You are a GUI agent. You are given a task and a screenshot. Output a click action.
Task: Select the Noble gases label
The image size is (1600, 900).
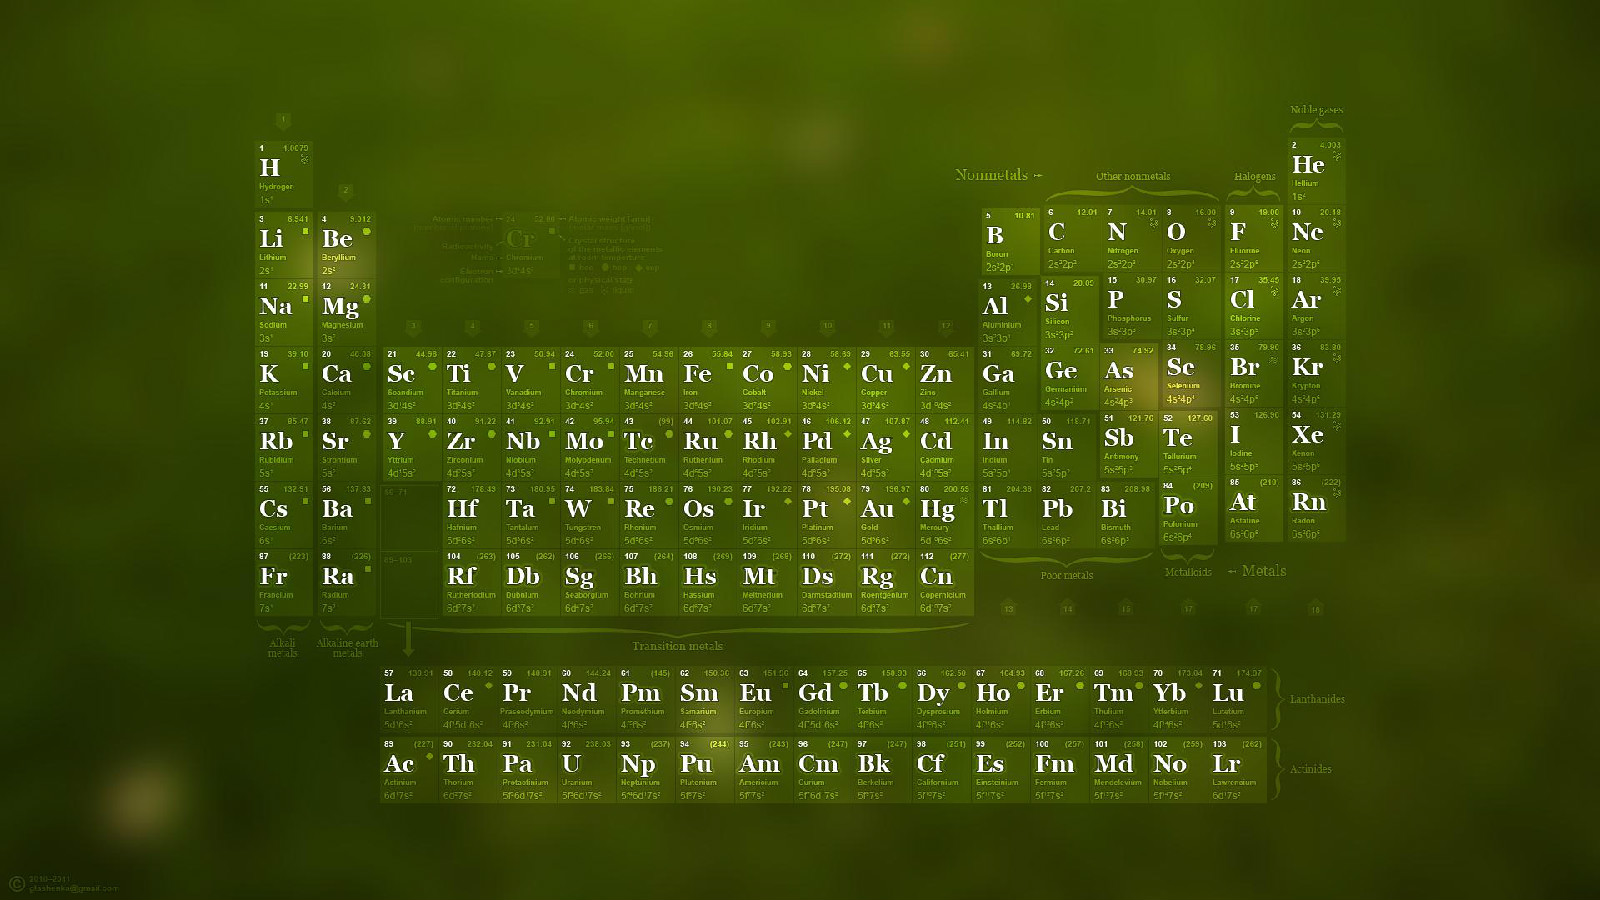(x=1316, y=110)
